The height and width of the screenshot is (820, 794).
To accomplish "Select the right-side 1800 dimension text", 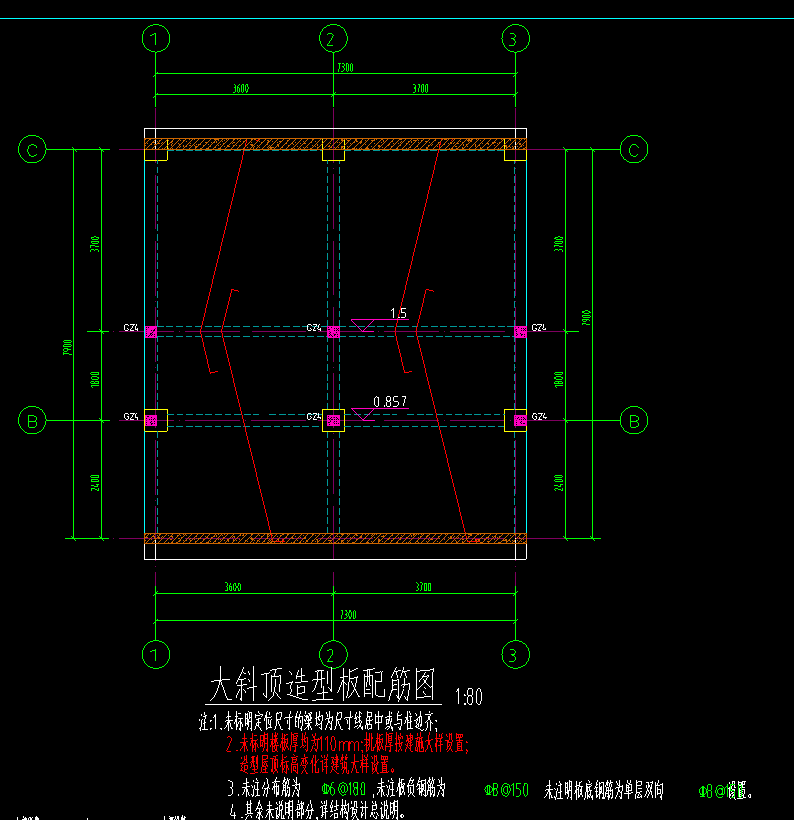I will (559, 379).
